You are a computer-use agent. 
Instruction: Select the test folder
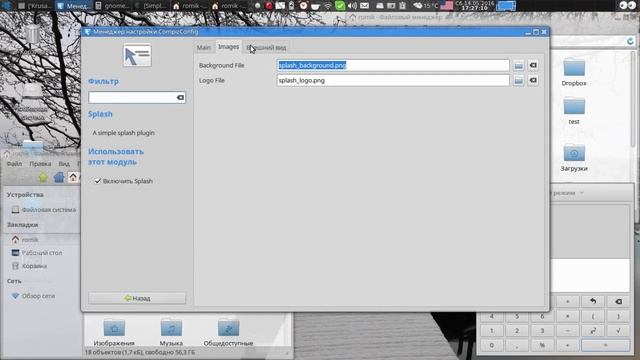[574, 111]
